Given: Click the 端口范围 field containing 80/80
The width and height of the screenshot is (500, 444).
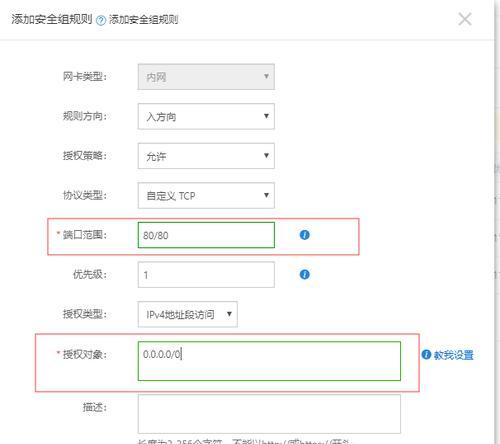Looking at the screenshot, I should coord(206,235).
